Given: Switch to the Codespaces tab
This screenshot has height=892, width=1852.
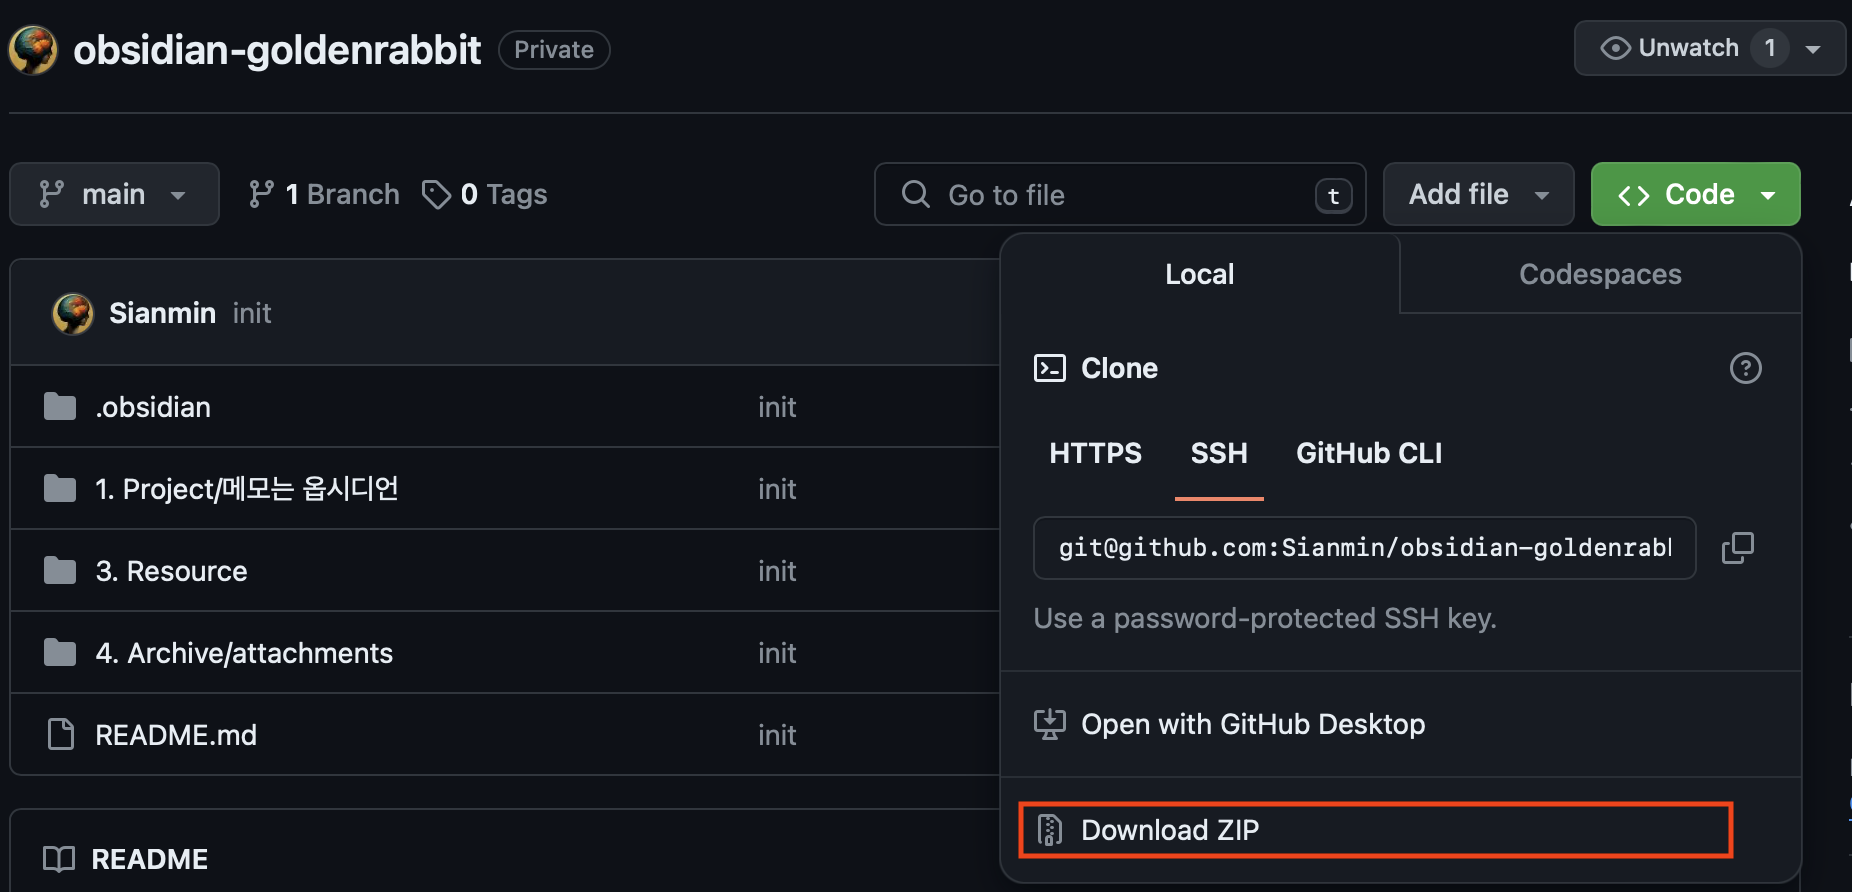Looking at the screenshot, I should (1600, 274).
